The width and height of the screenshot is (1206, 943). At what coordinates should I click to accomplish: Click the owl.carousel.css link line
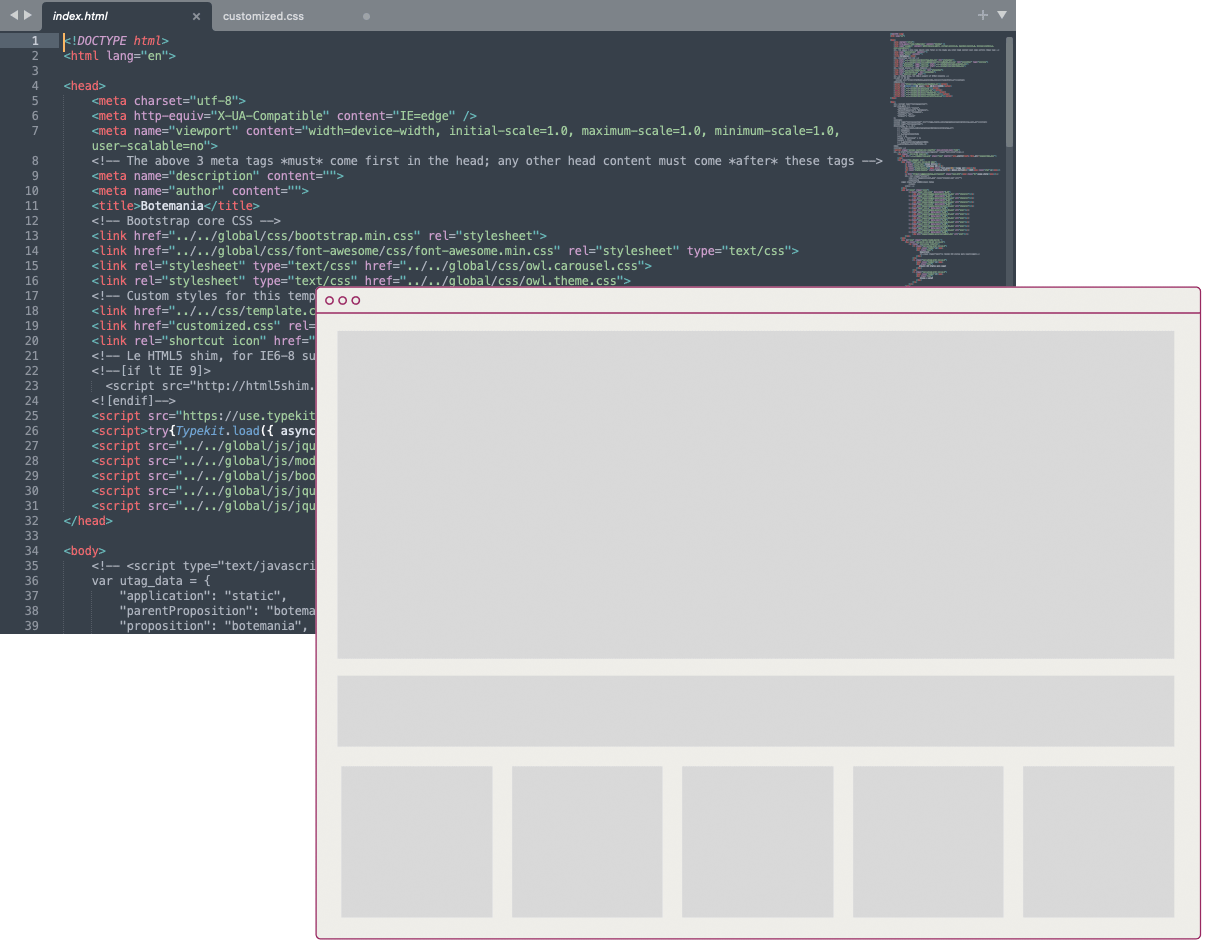point(371,266)
